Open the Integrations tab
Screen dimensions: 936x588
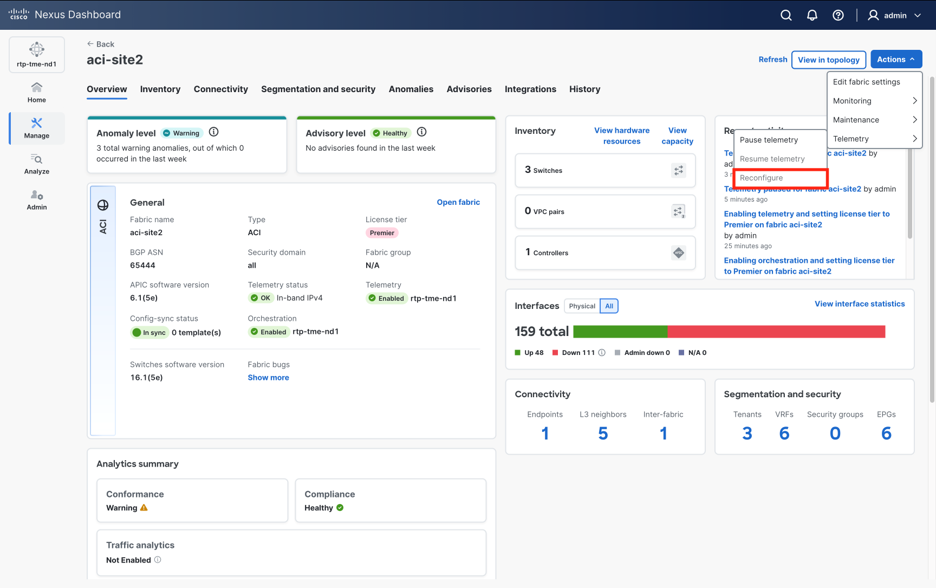click(530, 89)
